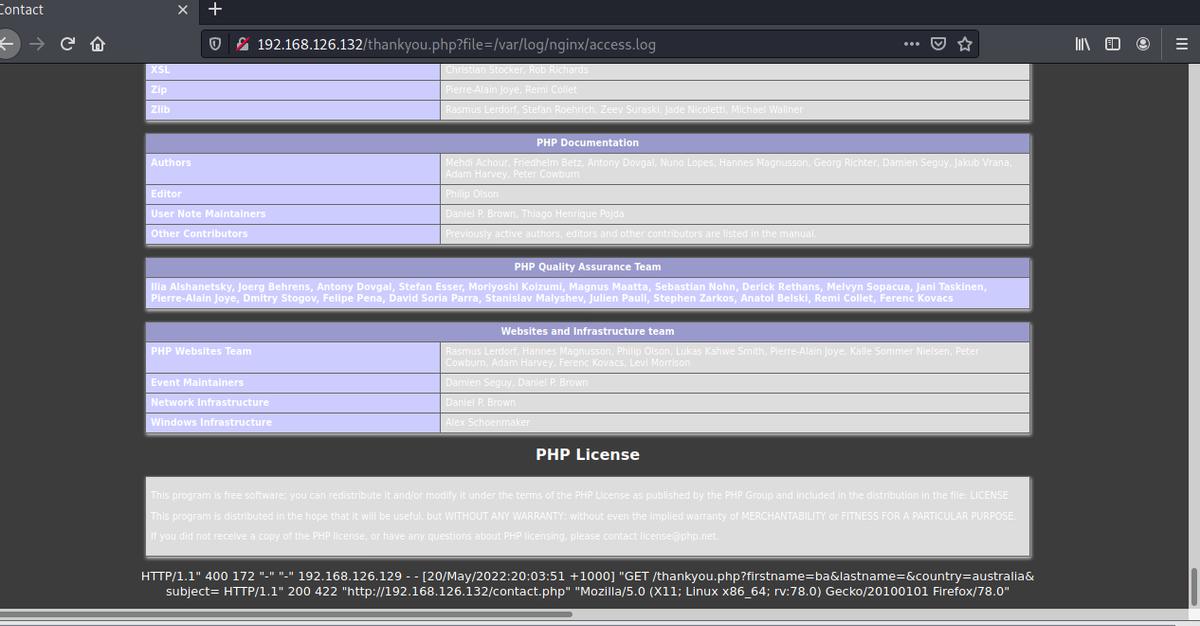Click the PHP Quality Assurance Team header

point(587,267)
